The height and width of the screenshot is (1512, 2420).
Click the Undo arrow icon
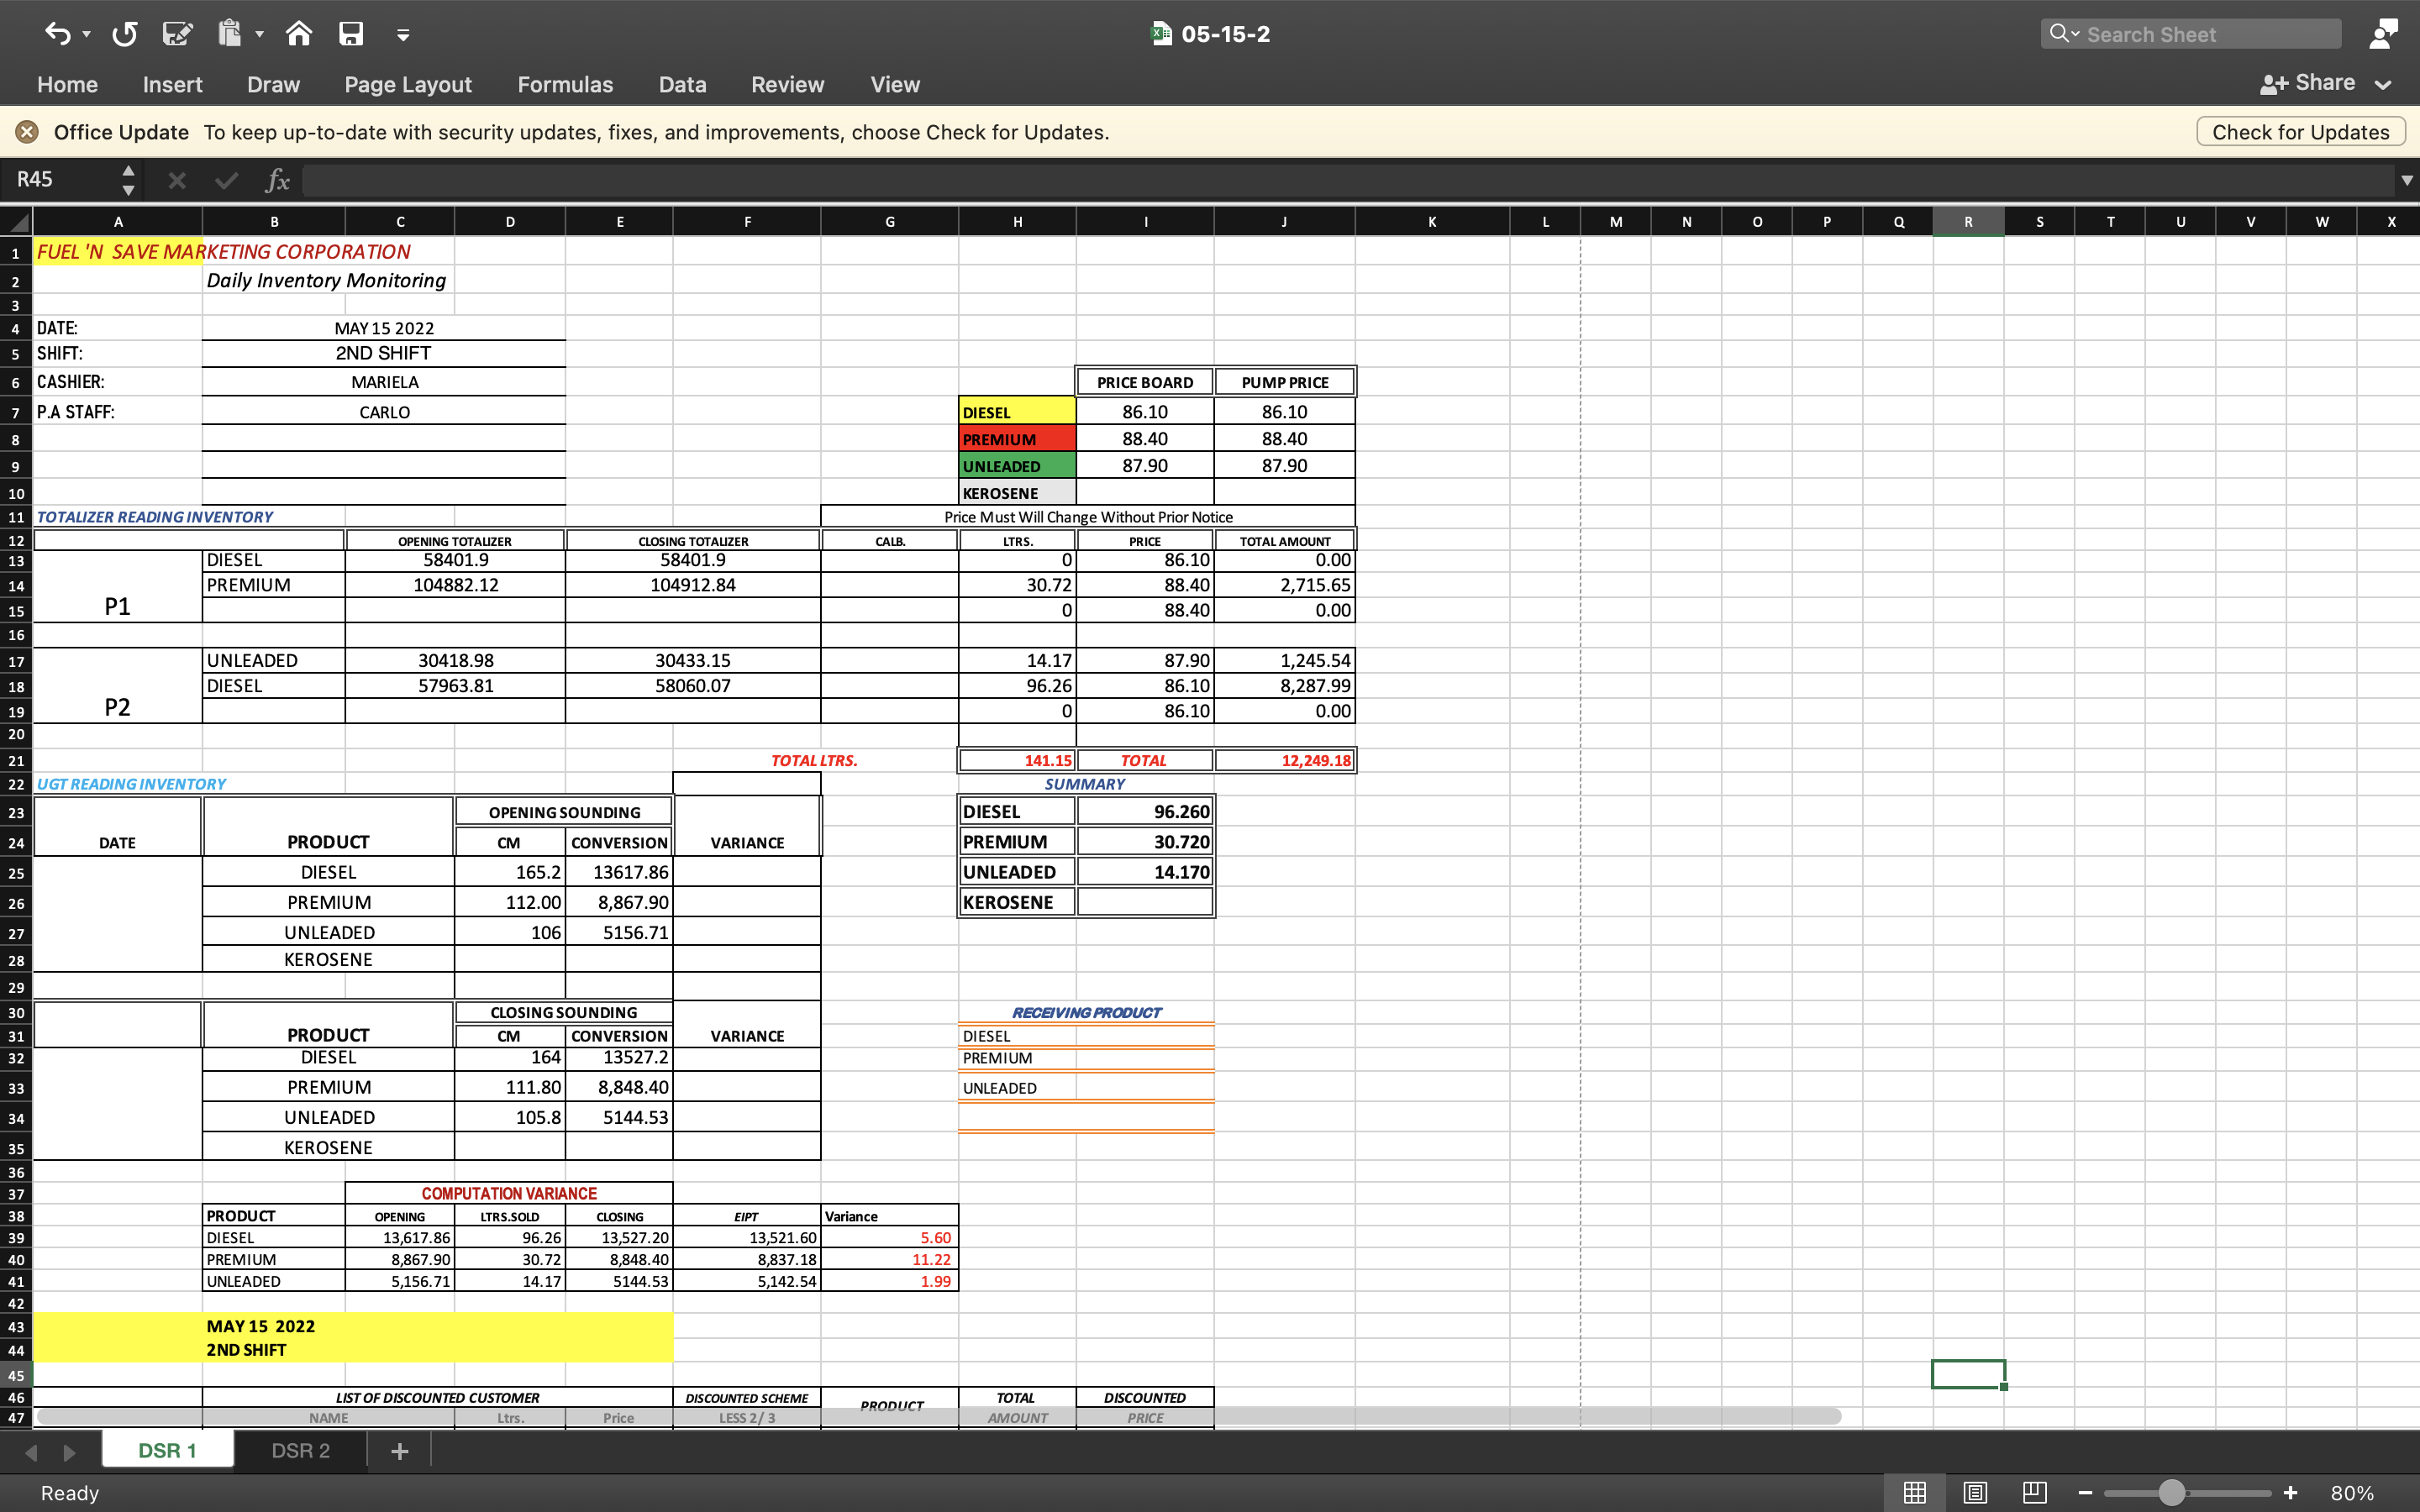(57, 34)
